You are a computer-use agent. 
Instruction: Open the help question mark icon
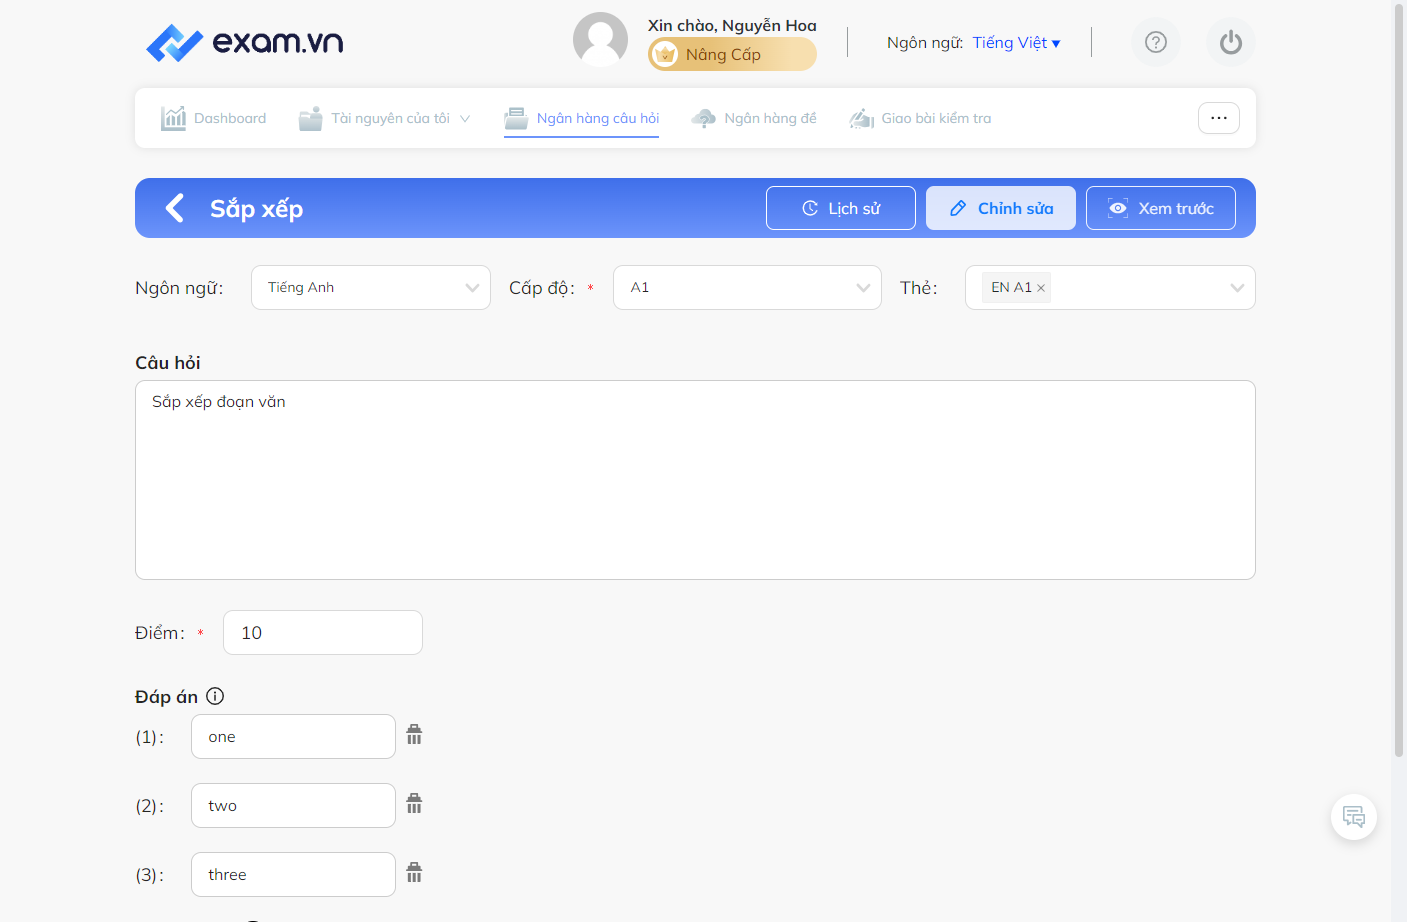(1156, 42)
